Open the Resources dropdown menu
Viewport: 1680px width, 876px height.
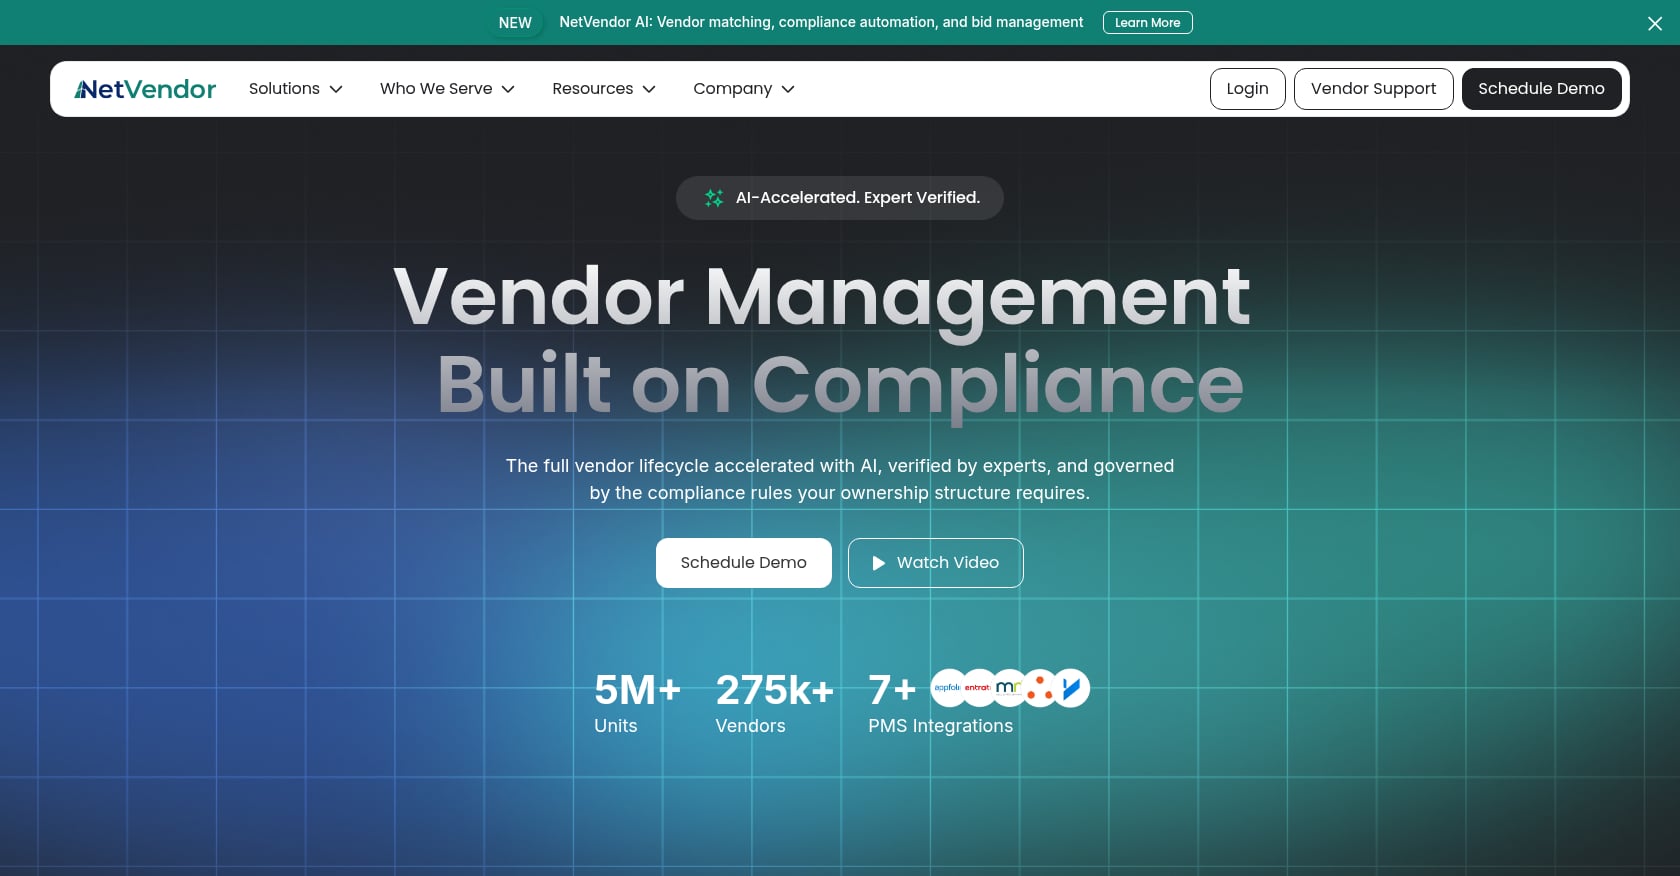604,89
